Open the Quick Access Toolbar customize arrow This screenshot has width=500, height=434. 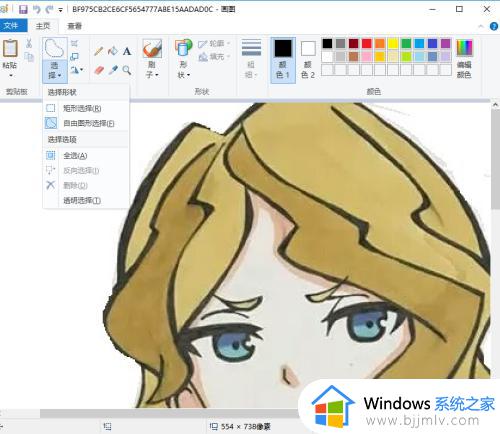click(x=60, y=10)
